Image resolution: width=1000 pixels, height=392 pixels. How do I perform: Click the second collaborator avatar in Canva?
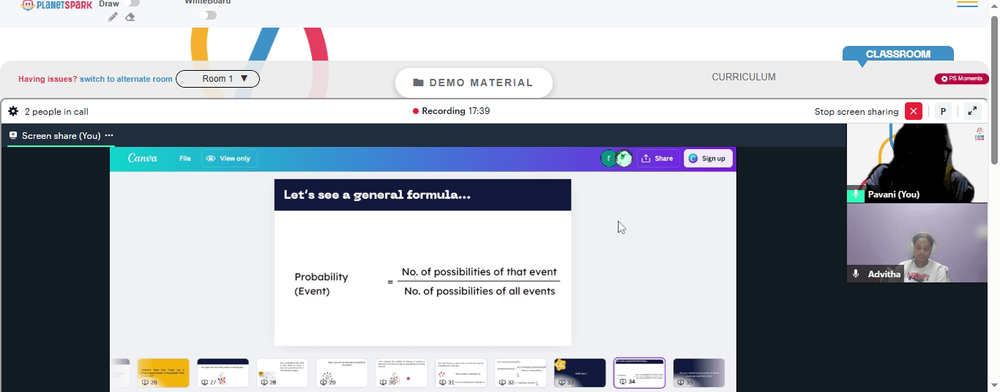[x=624, y=158]
